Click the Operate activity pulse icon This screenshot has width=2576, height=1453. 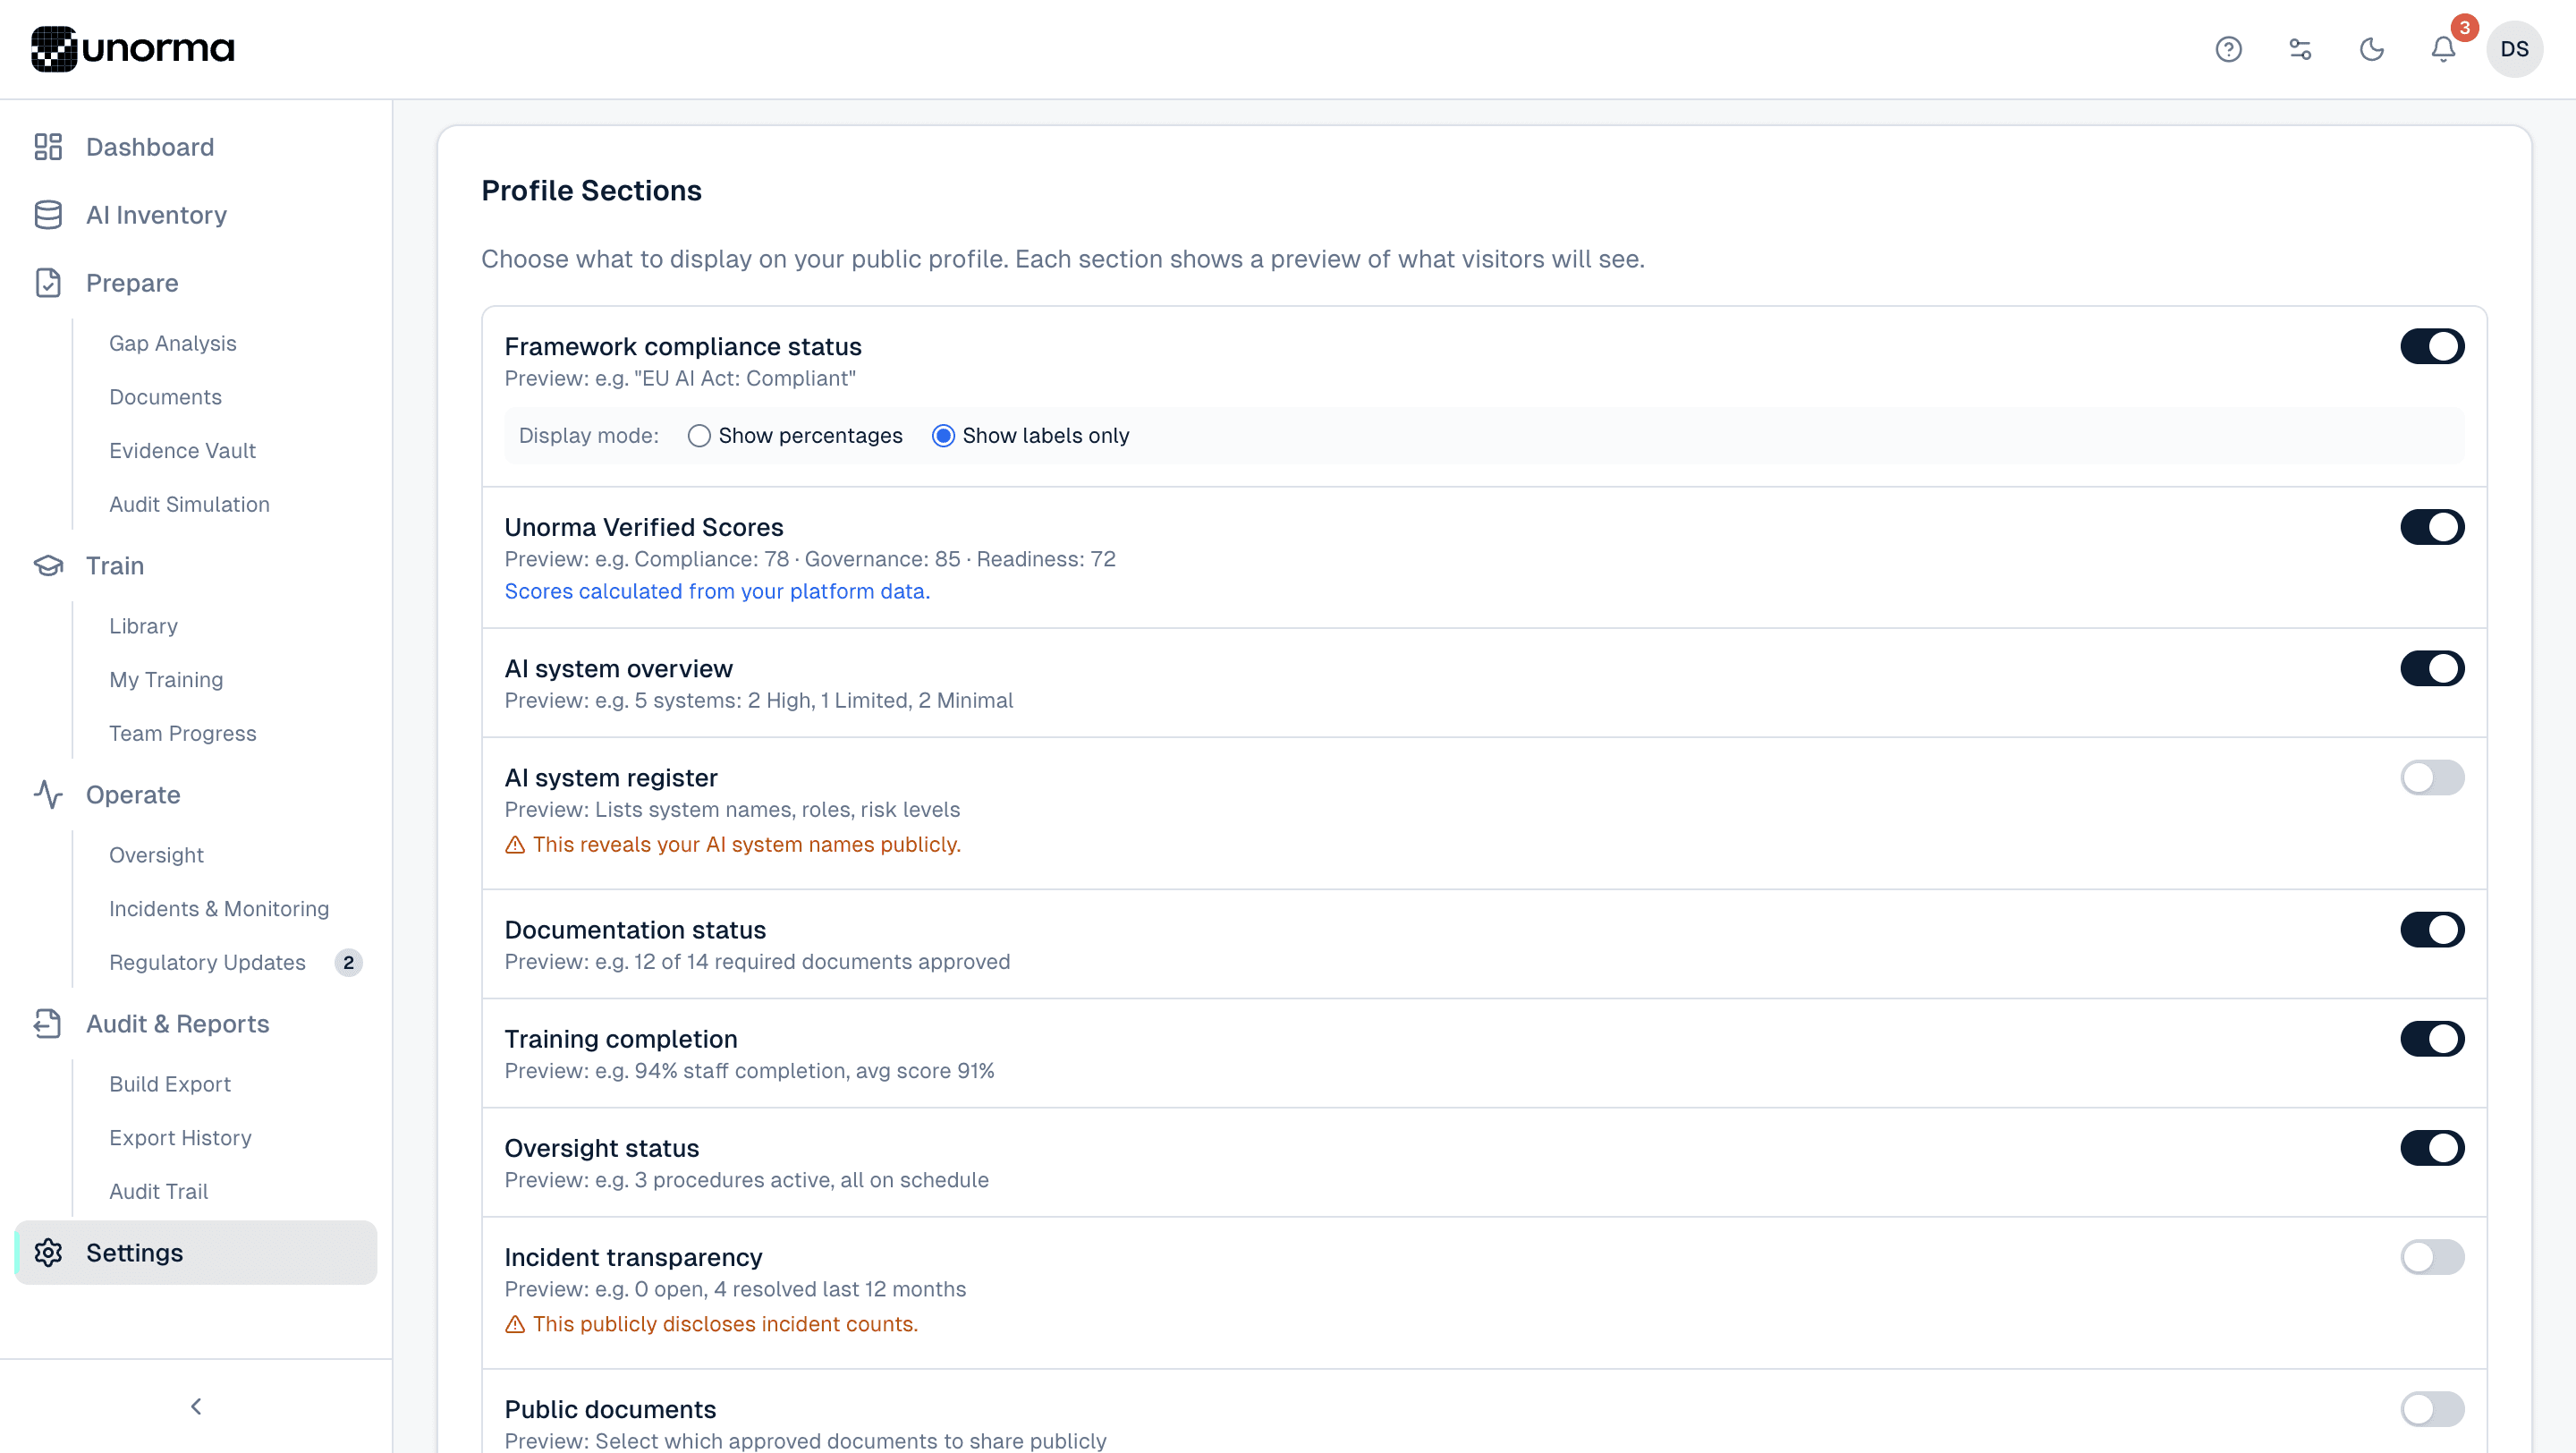pos(48,795)
